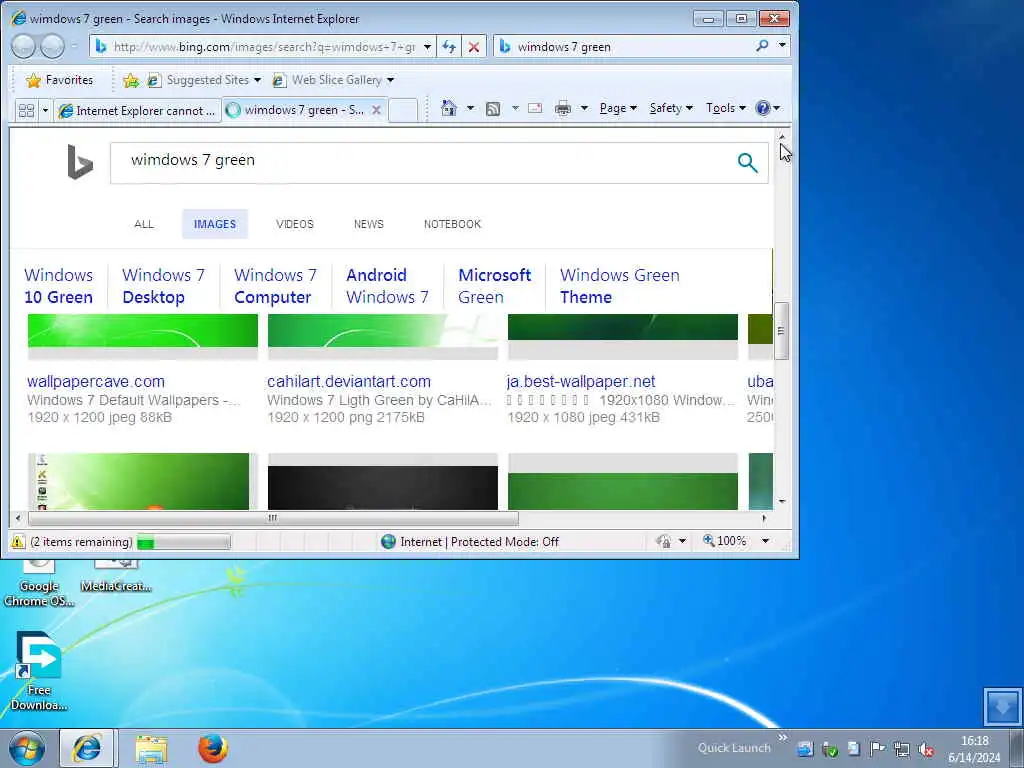This screenshot has height=768, width=1024.
Task: Select the NOTEBOOK search tab
Action: 452,224
